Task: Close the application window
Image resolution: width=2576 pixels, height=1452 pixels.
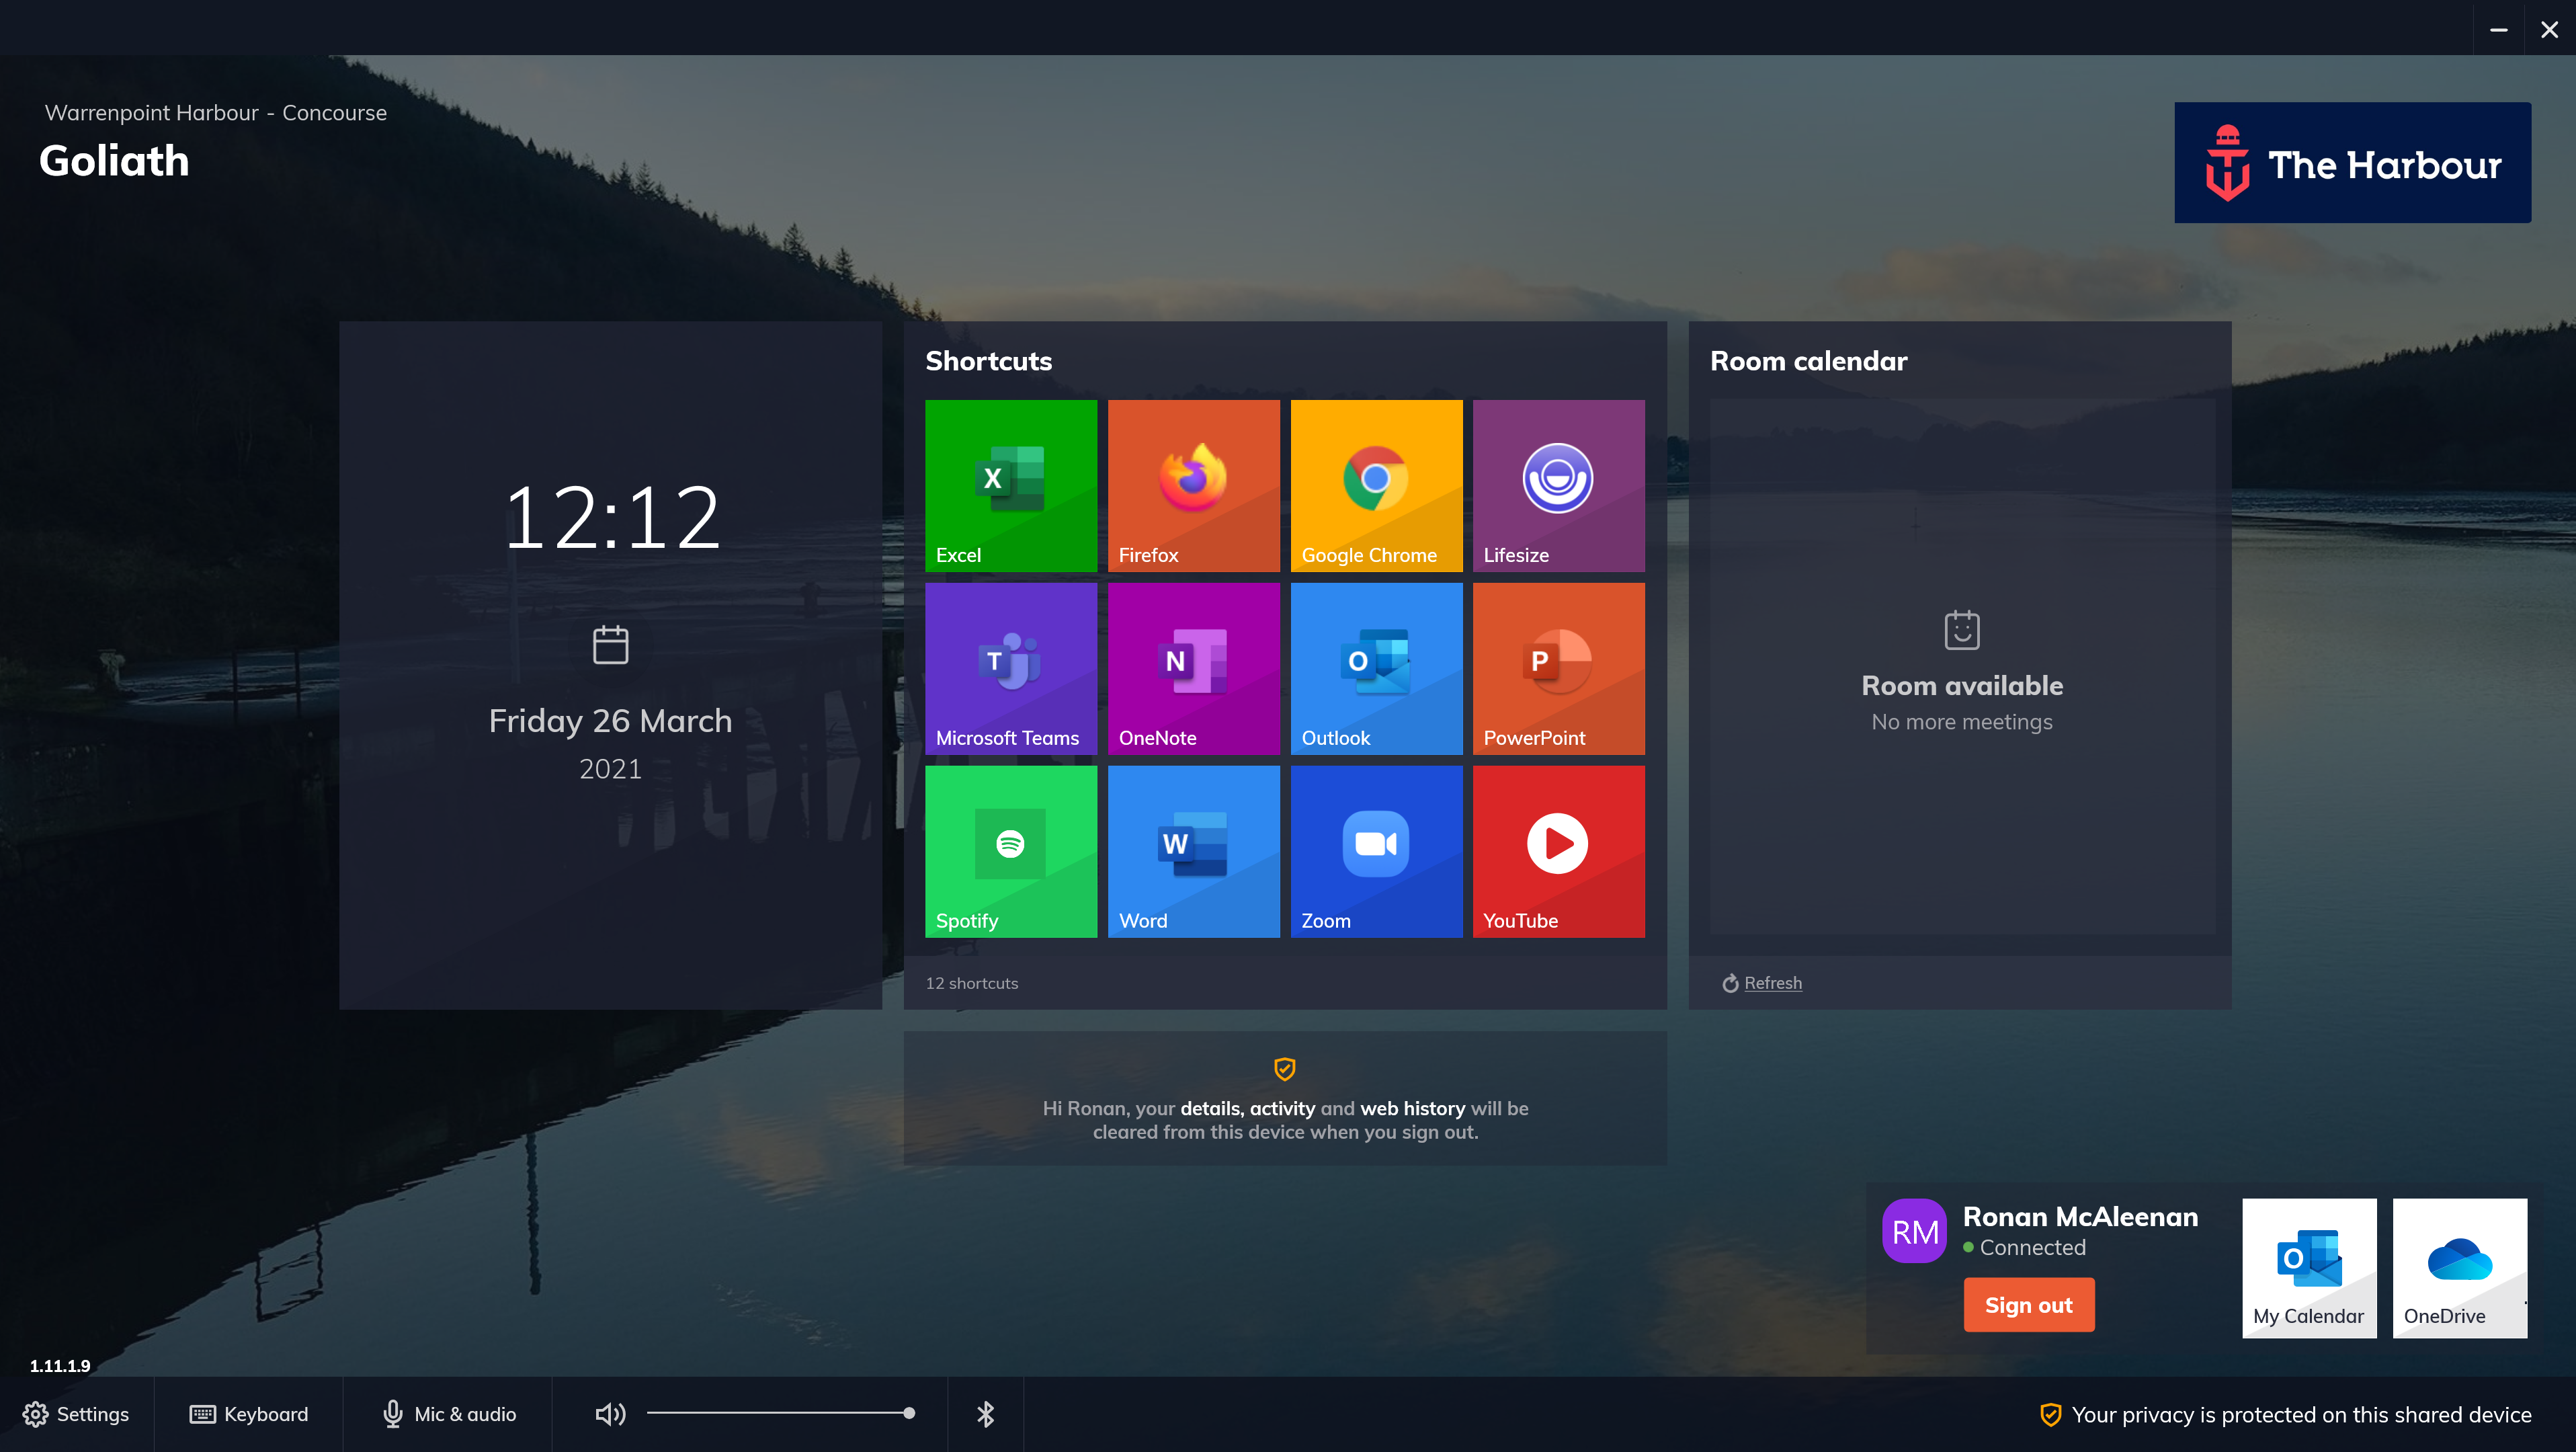Action: click(x=2549, y=29)
